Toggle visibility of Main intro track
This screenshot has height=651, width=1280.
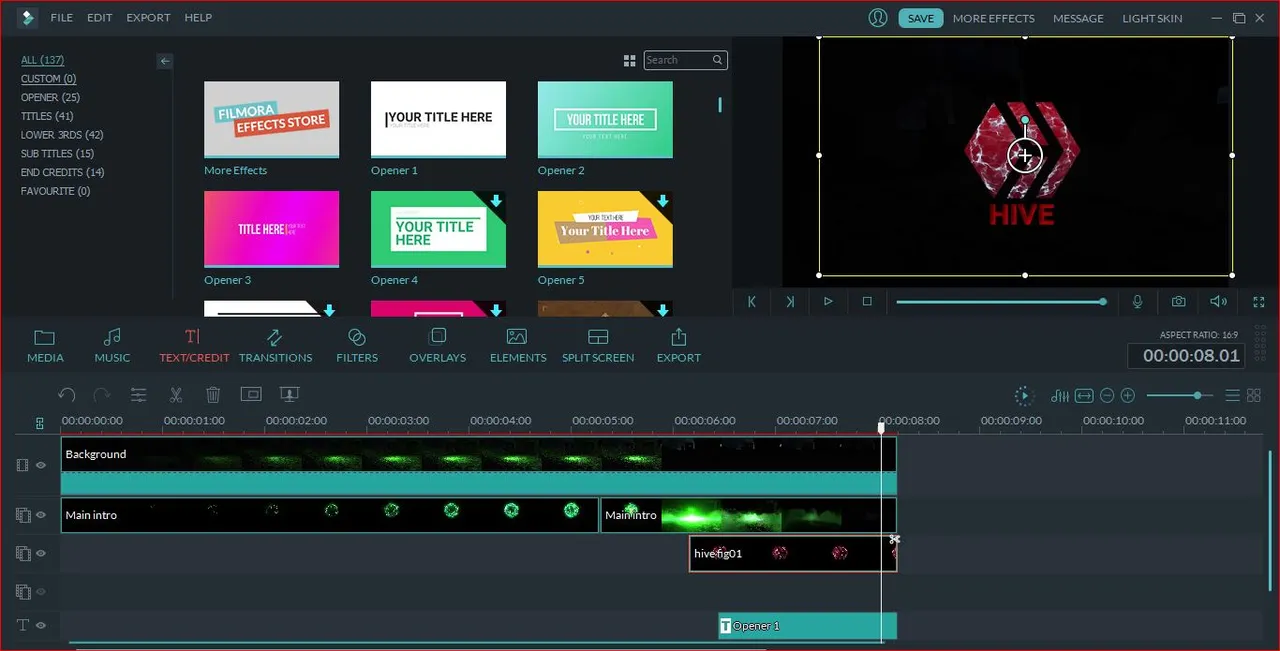click(x=41, y=515)
